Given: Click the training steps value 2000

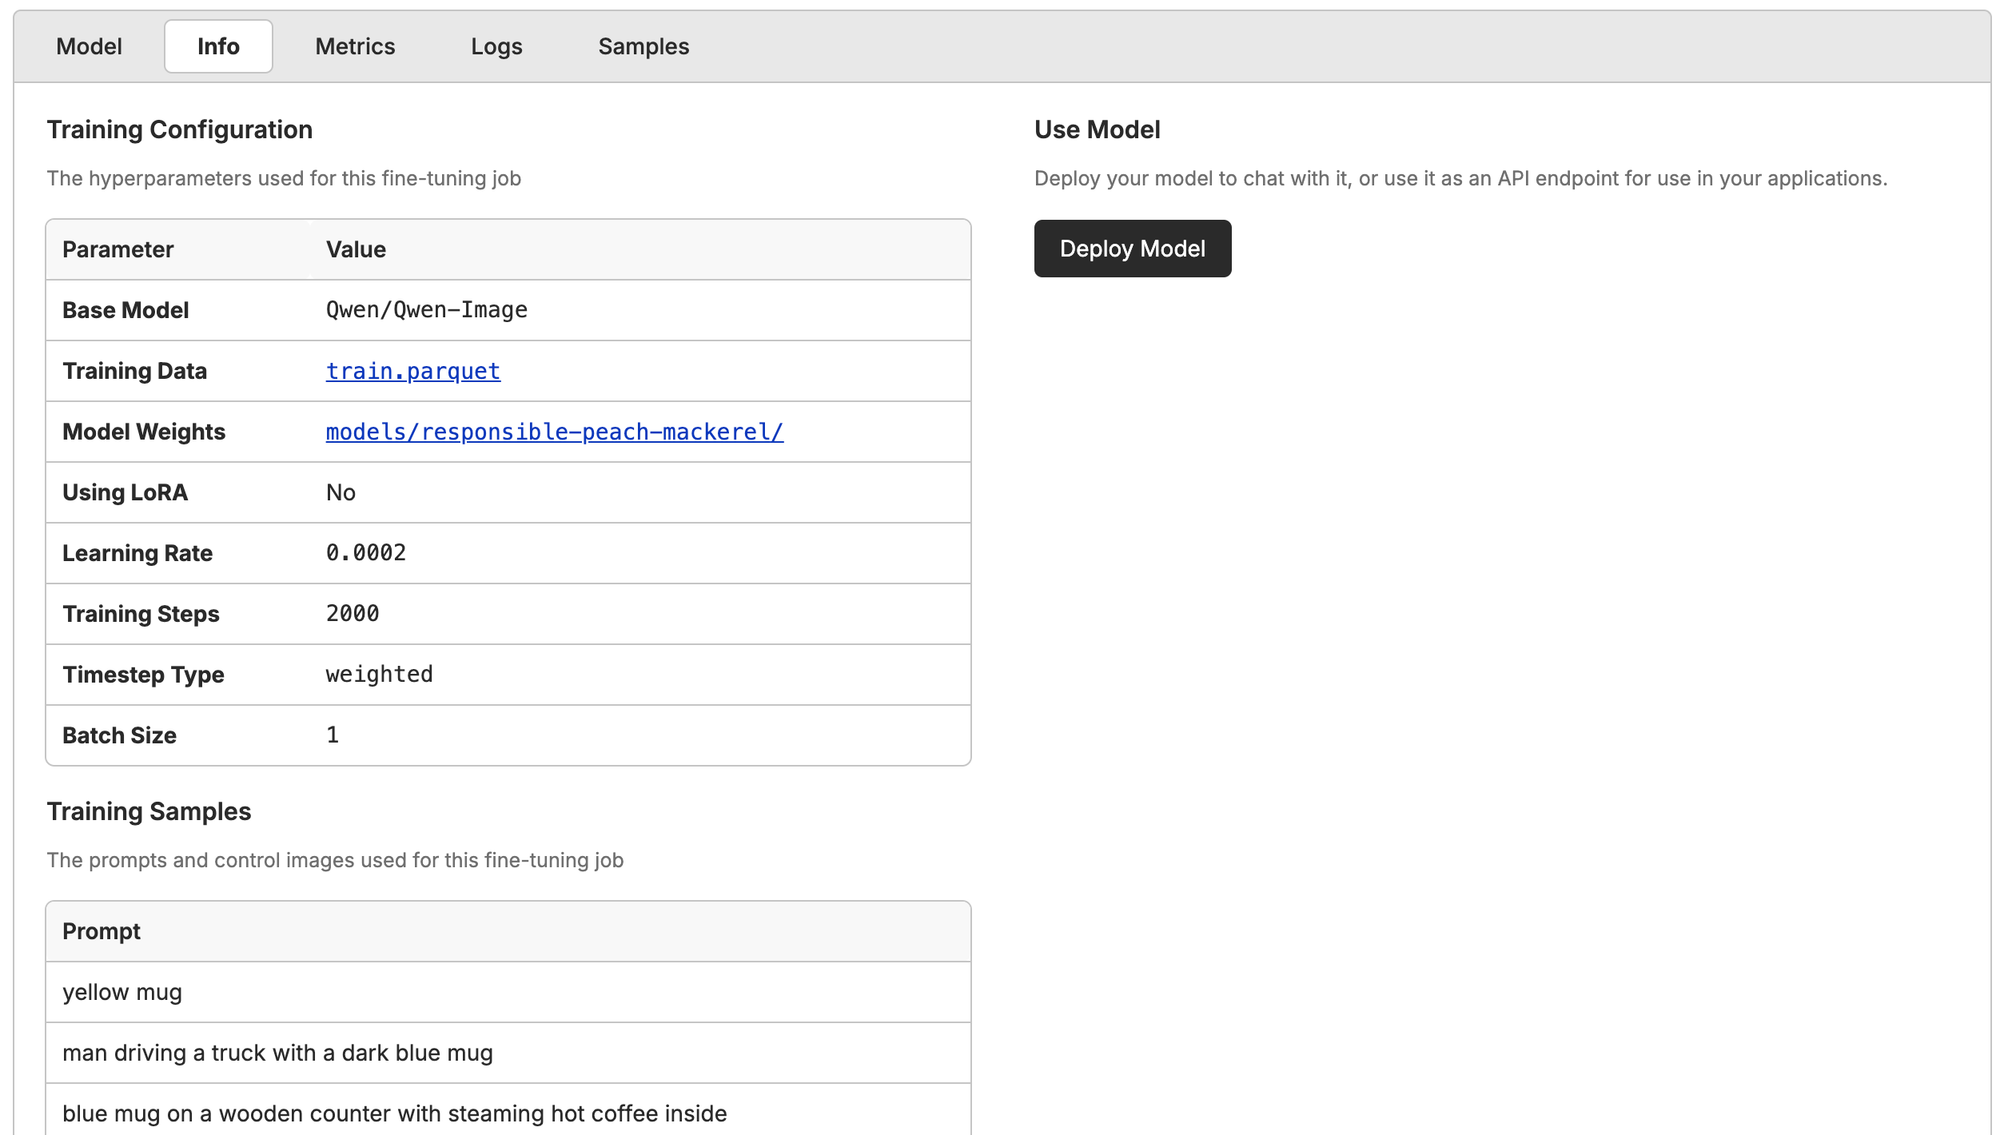Looking at the screenshot, I should point(352,614).
